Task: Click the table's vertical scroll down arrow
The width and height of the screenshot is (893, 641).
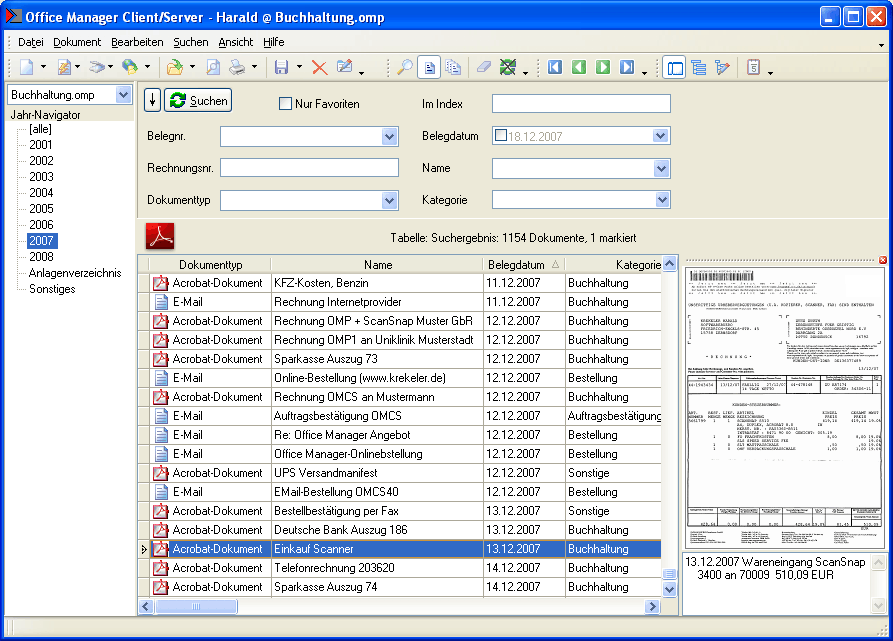Action: tap(670, 590)
